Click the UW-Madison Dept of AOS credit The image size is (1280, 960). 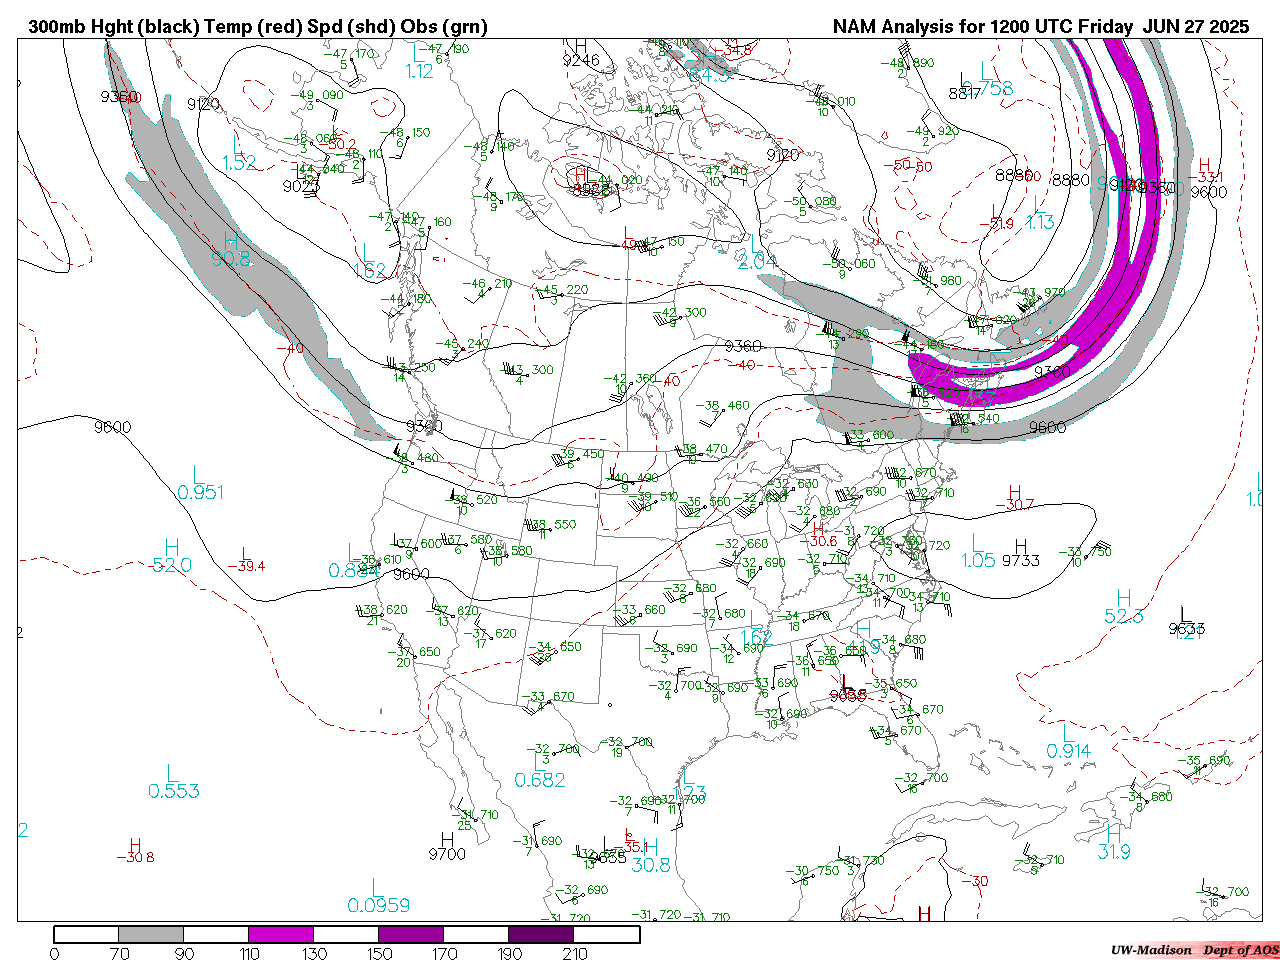pyautogui.click(x=1194, y=950)
